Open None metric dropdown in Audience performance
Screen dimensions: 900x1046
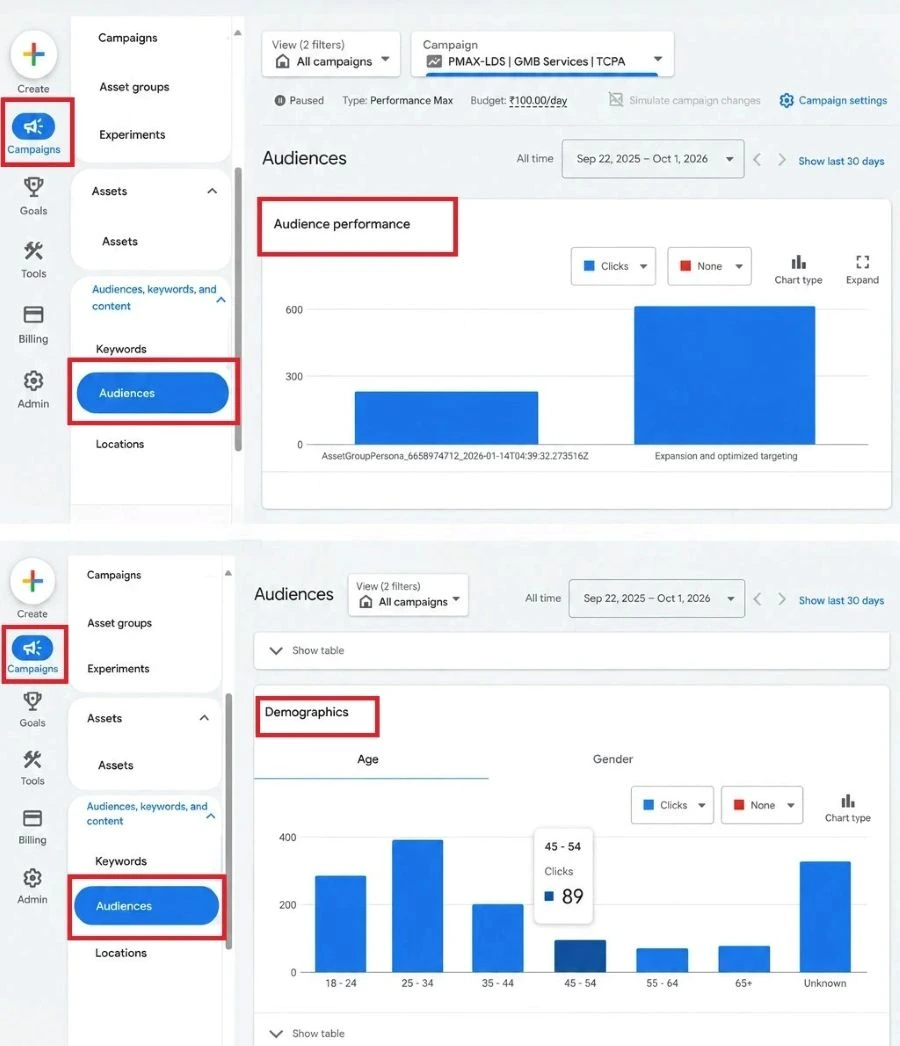point(709,266)
